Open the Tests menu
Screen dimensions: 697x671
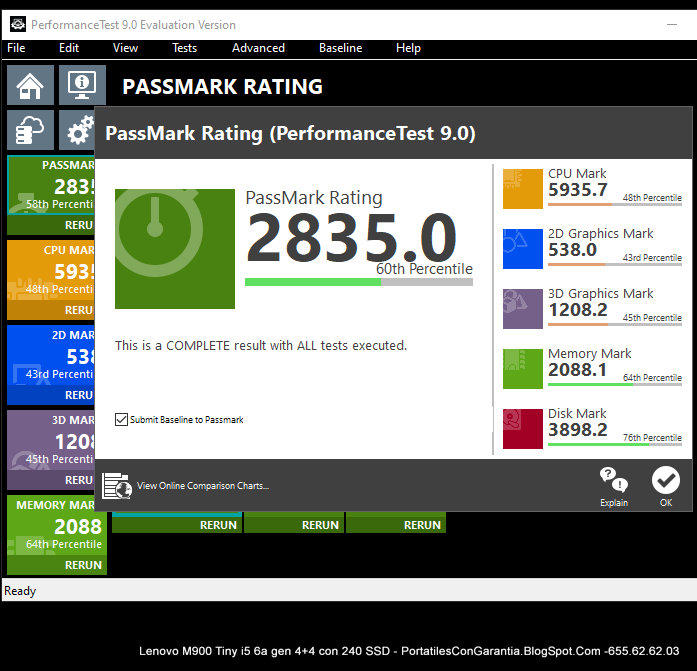(184, 48)
